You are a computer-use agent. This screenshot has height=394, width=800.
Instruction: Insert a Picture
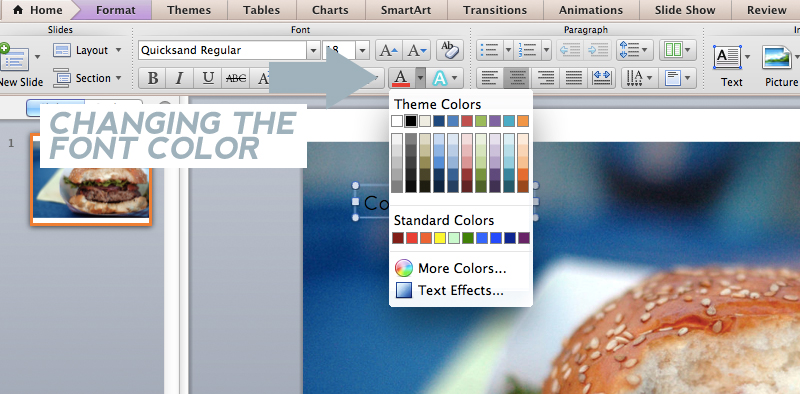pos(781,65)
